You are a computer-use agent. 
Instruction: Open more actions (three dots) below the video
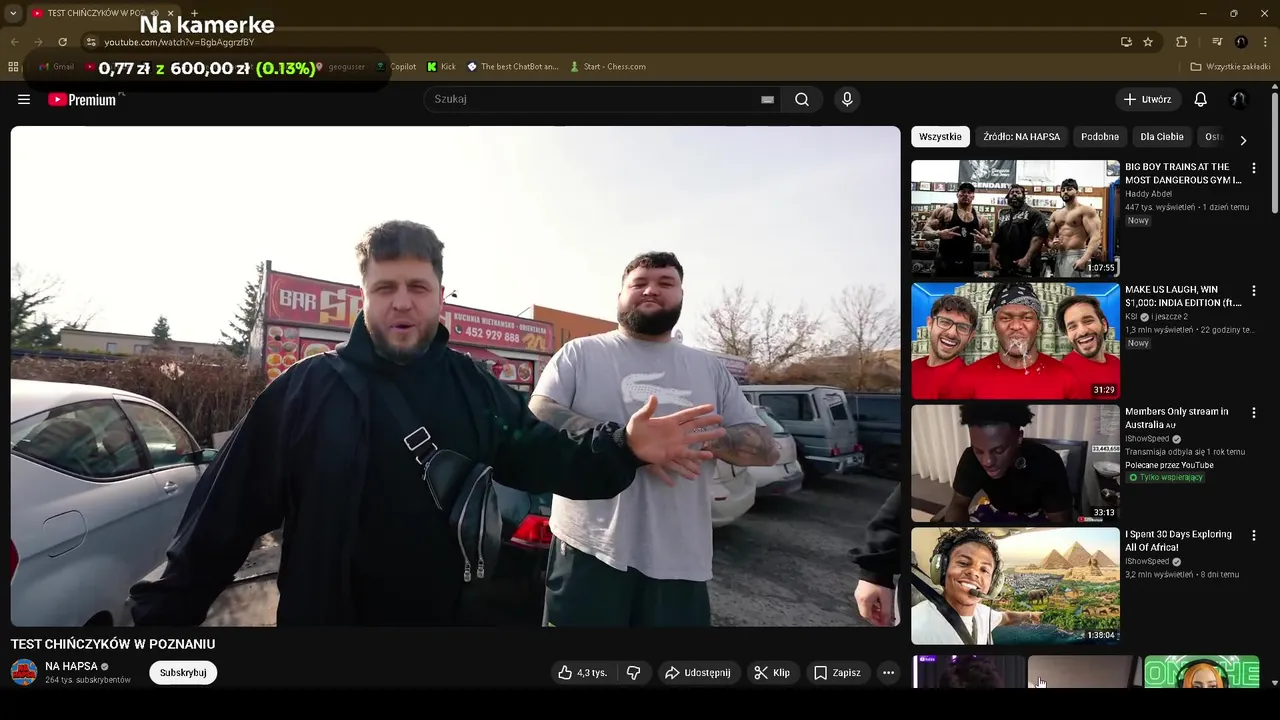[888, 673]
